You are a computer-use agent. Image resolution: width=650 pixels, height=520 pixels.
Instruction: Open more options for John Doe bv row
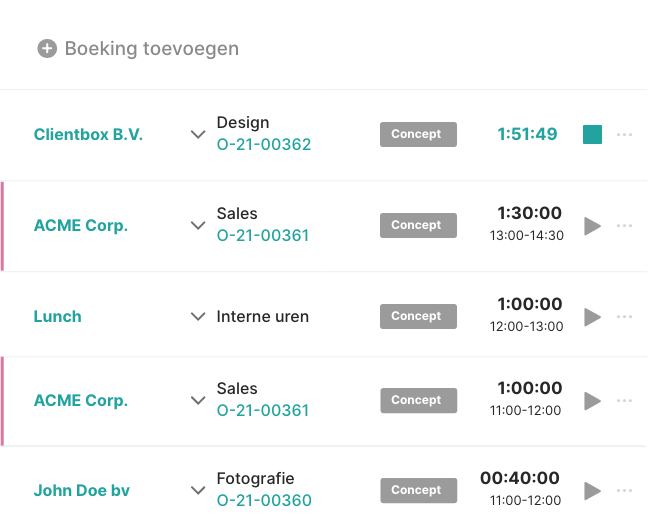point(625,491)
